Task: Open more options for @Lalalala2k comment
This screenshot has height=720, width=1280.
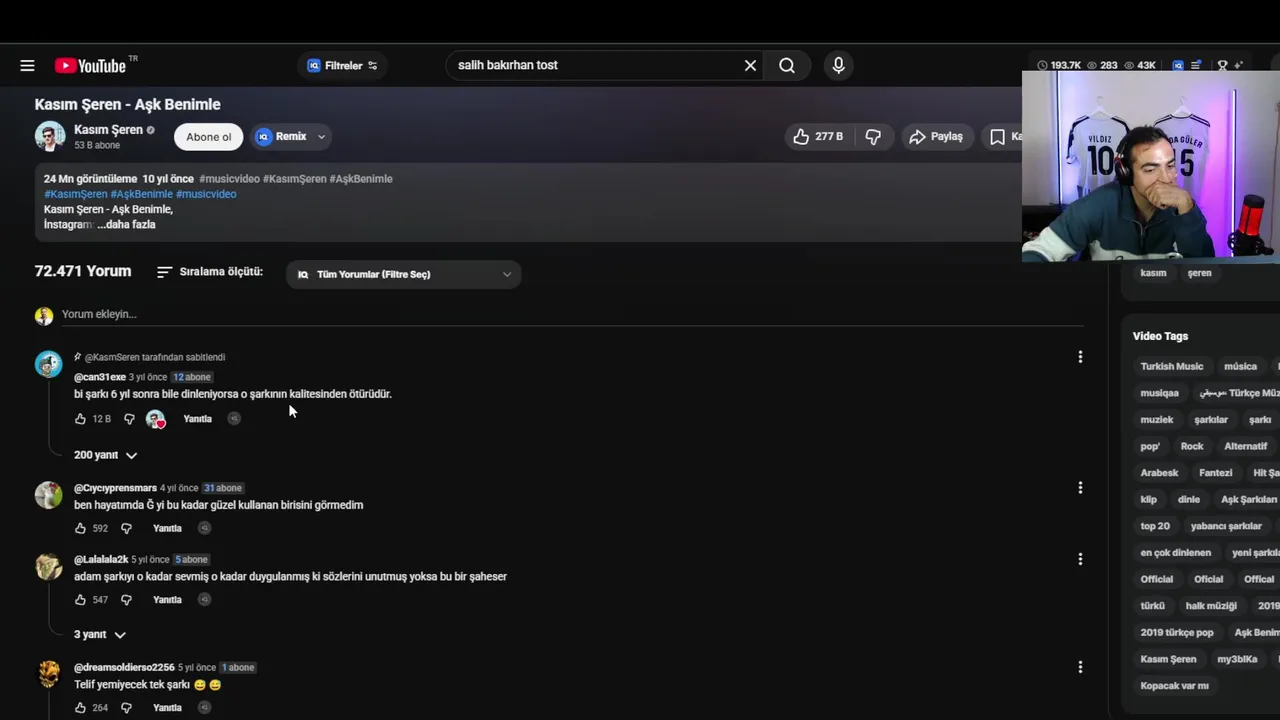Action: pos(1080,559)
